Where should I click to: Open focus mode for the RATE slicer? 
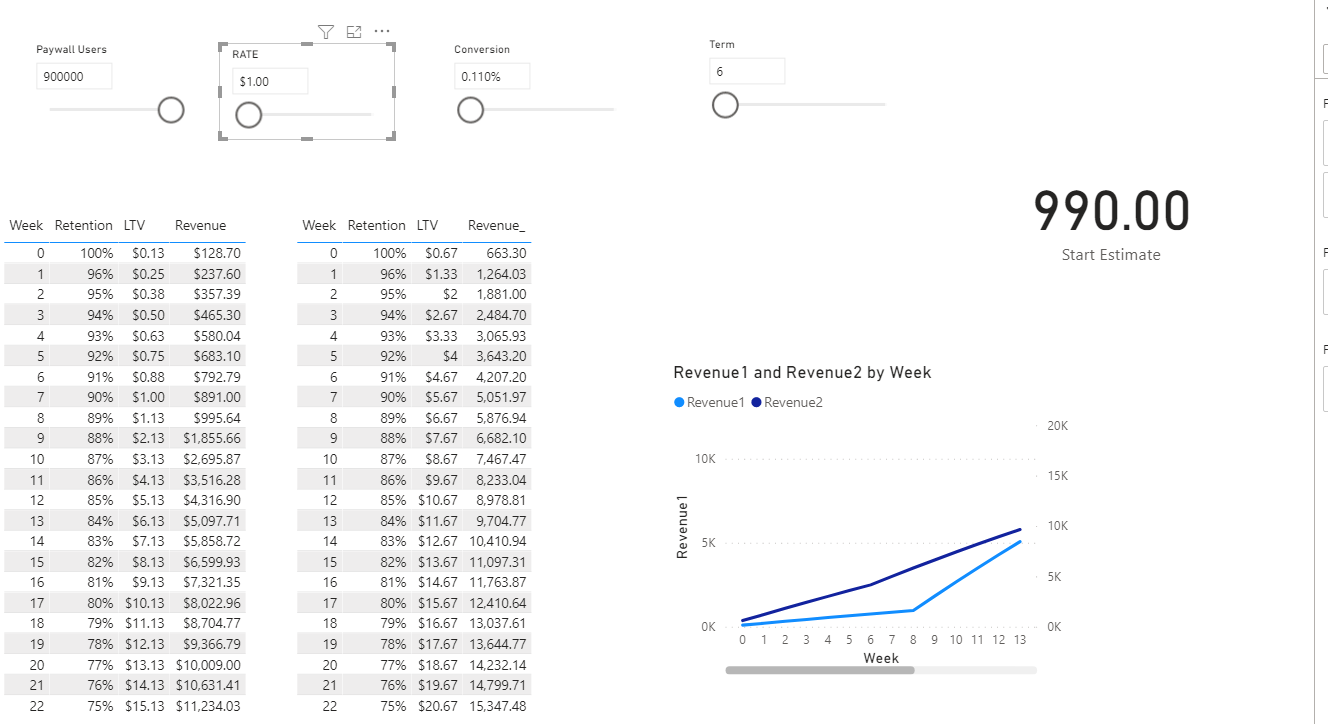[x=353, y=32]
